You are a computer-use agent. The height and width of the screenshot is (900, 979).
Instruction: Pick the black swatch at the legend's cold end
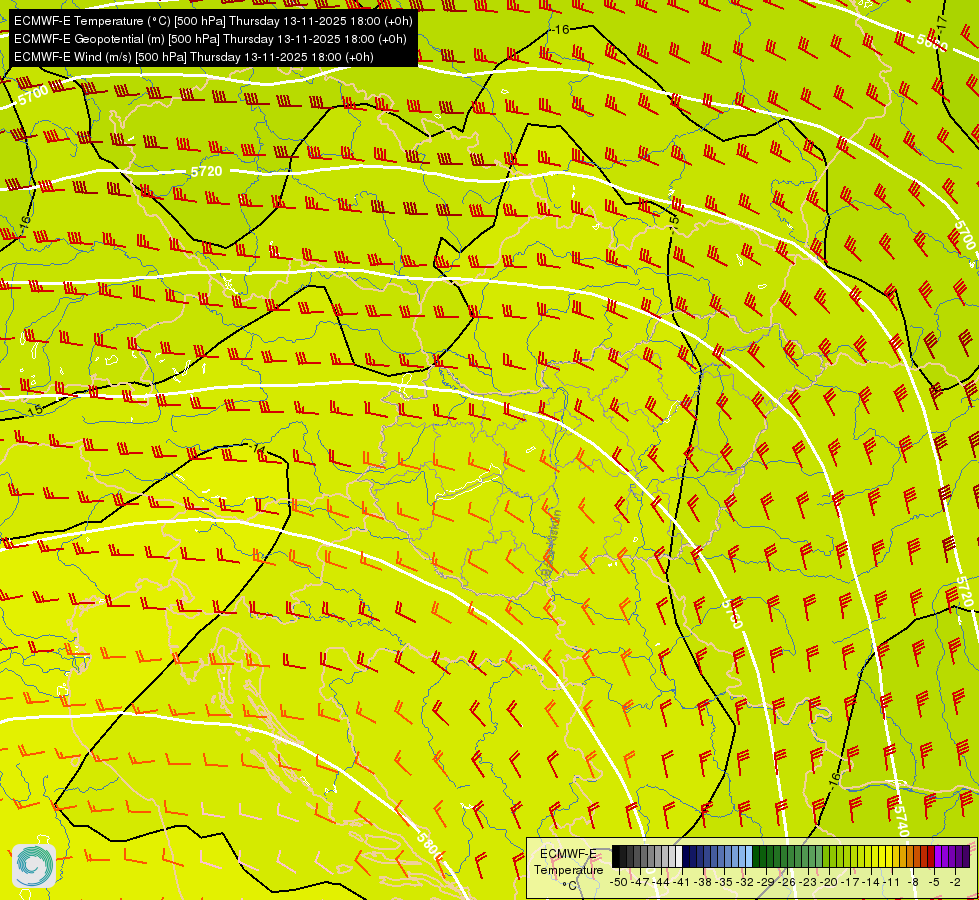tap(616, 856)
